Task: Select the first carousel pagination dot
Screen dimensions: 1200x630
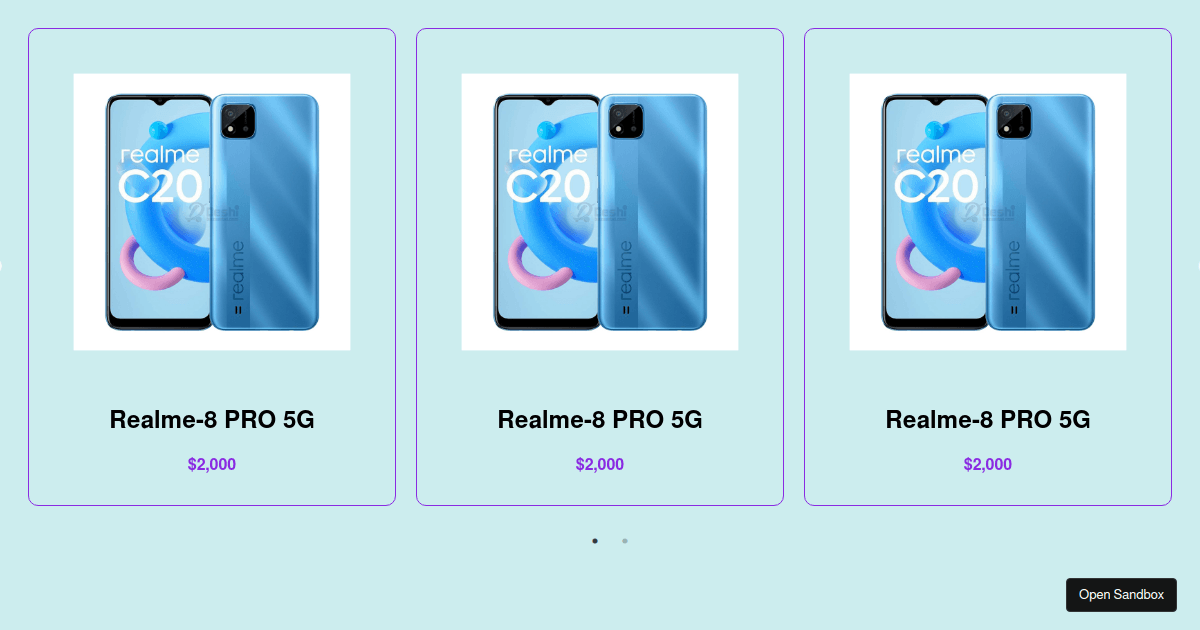Action: pyautogui.click(x=595, y=541)
